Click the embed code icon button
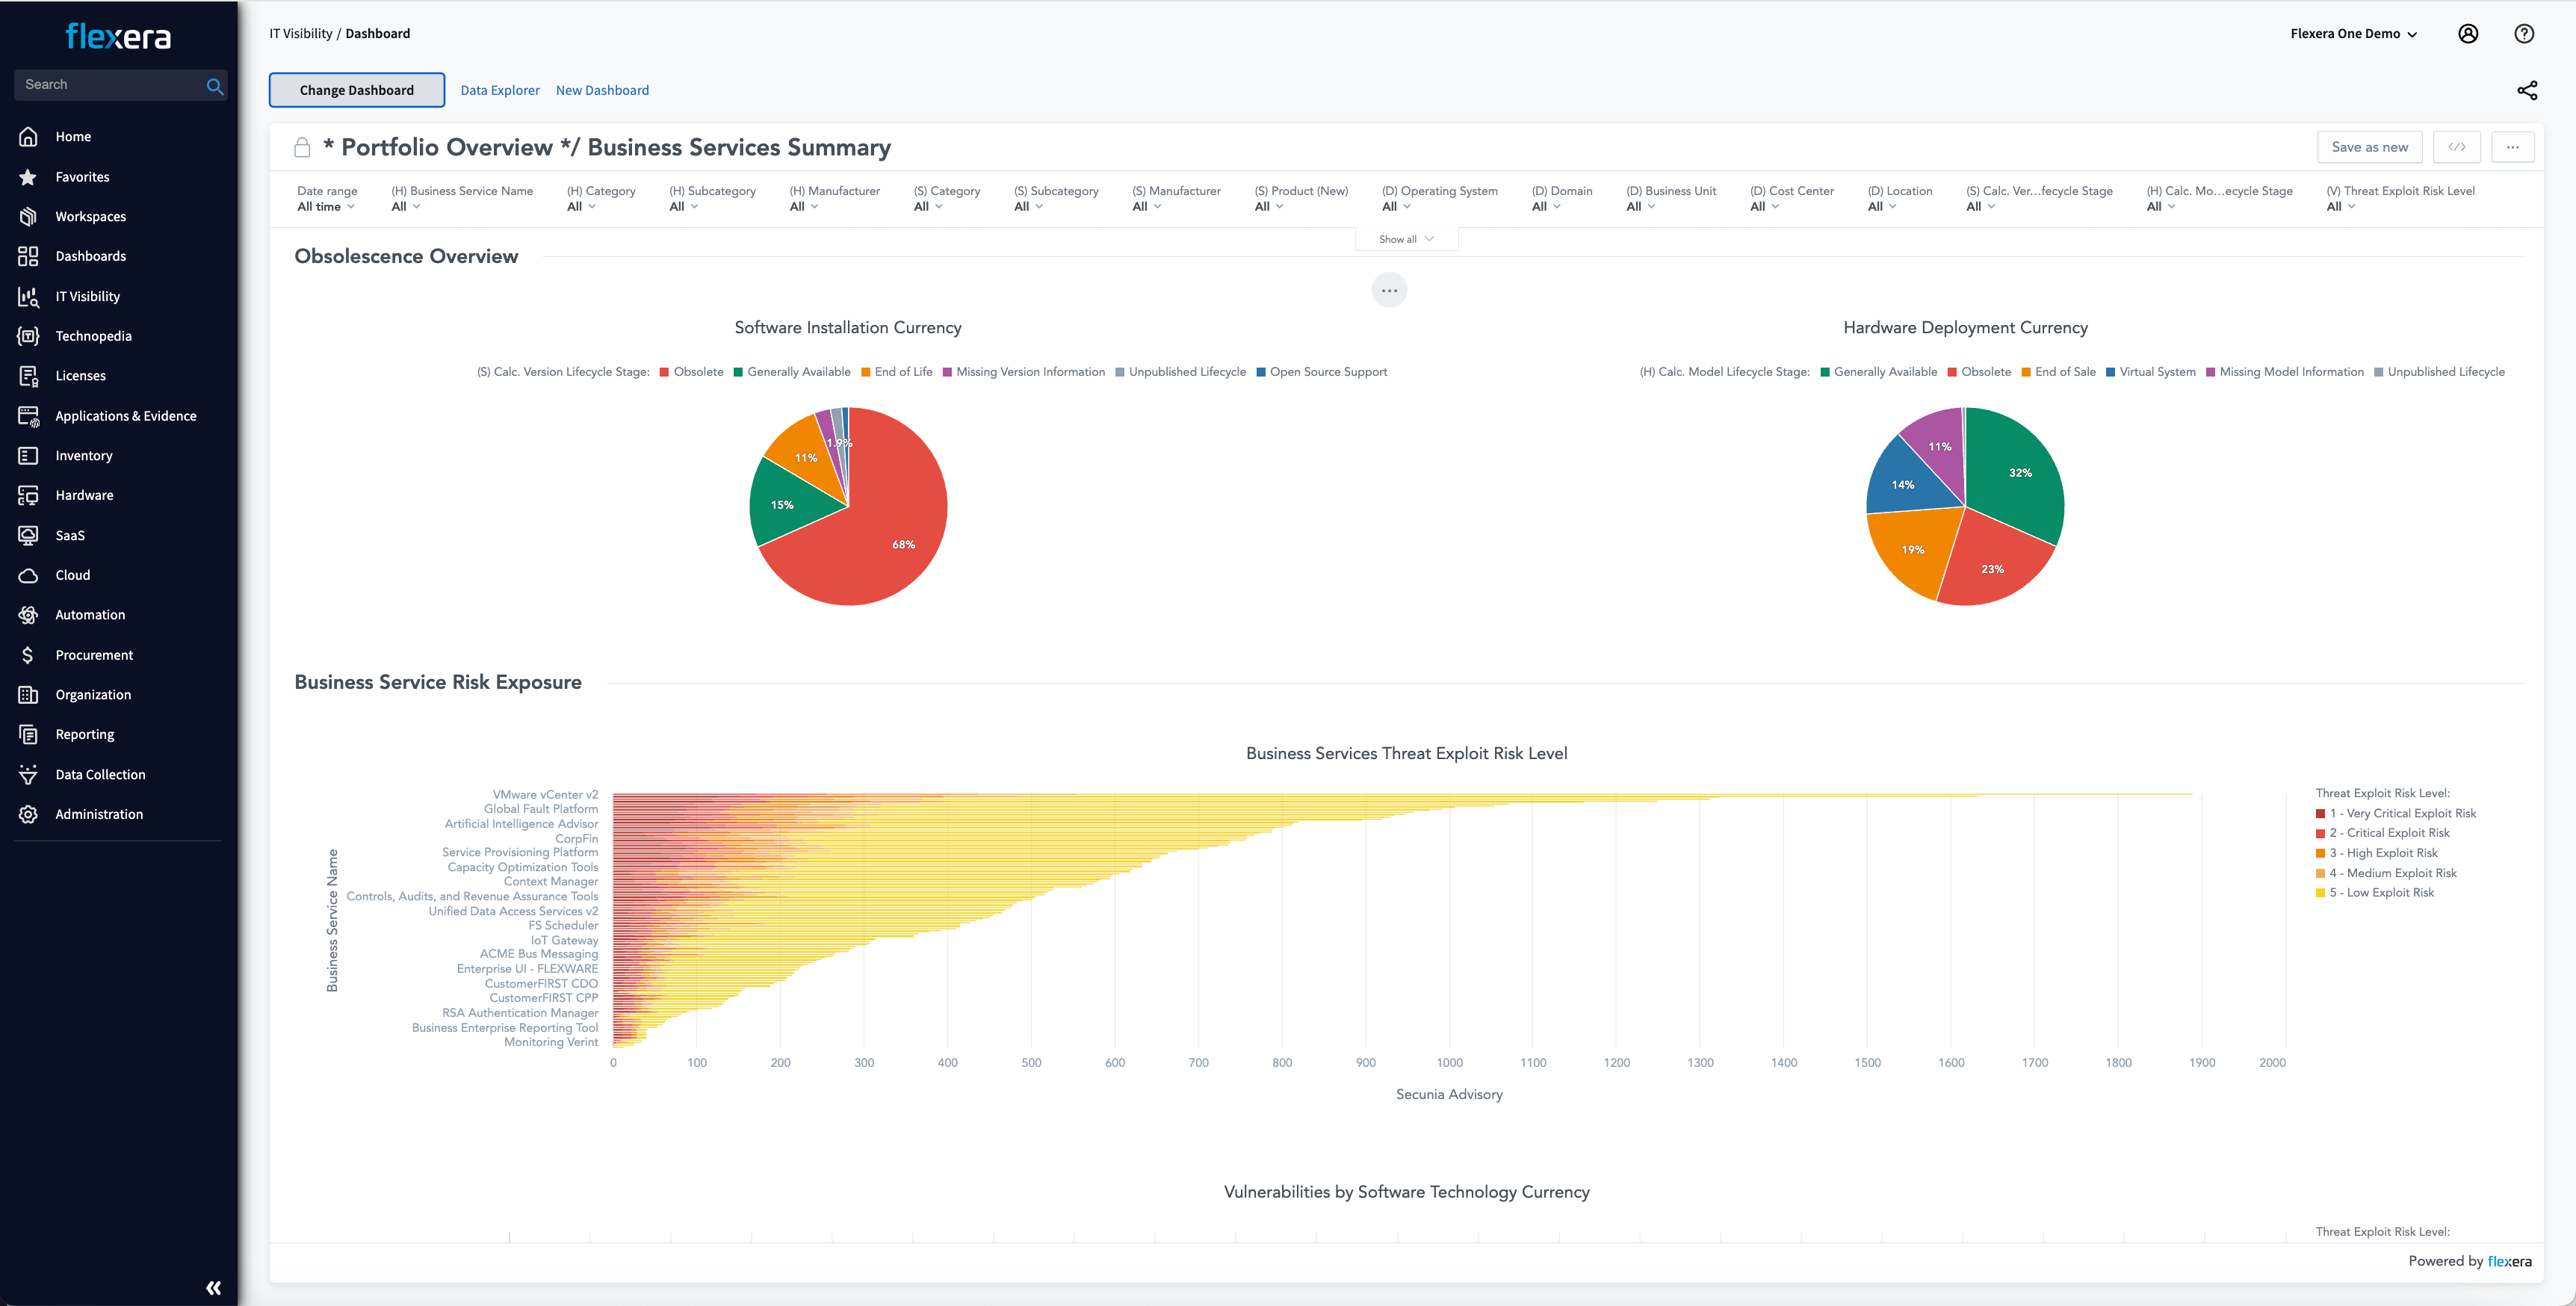The image size is (2576, 1306). click(x=2456, y=147)
